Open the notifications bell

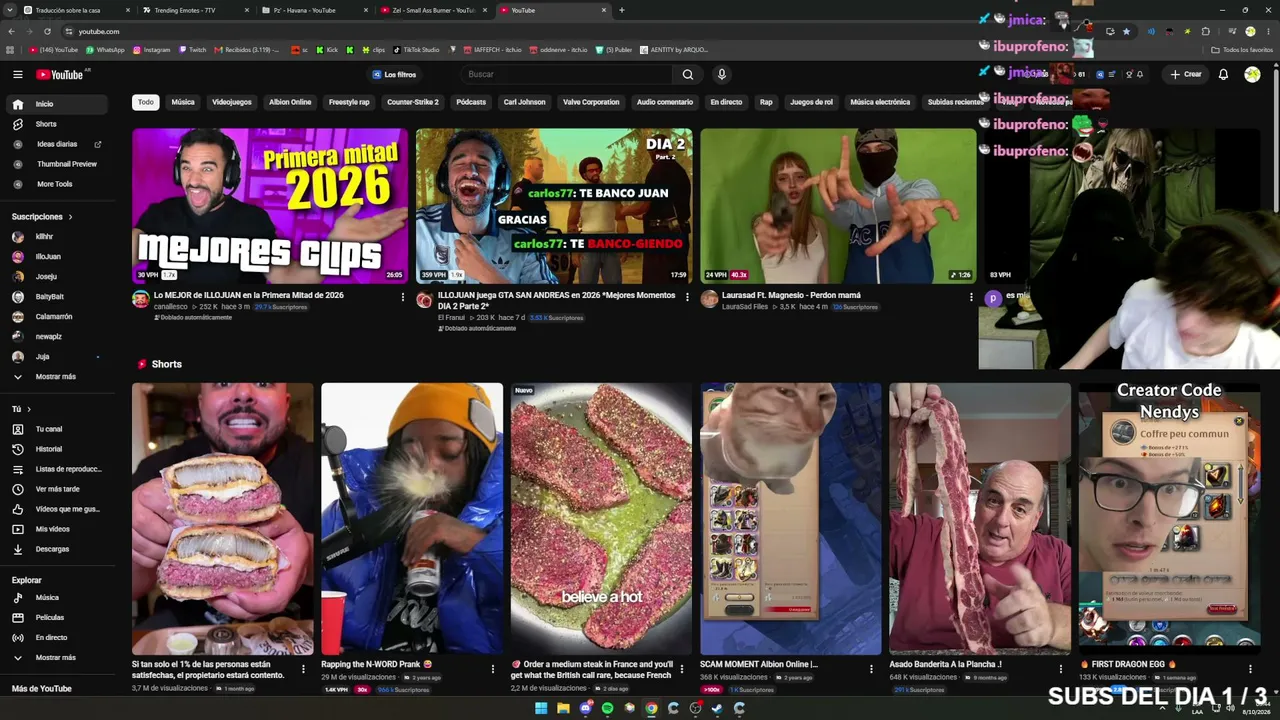click(1223, 74)
